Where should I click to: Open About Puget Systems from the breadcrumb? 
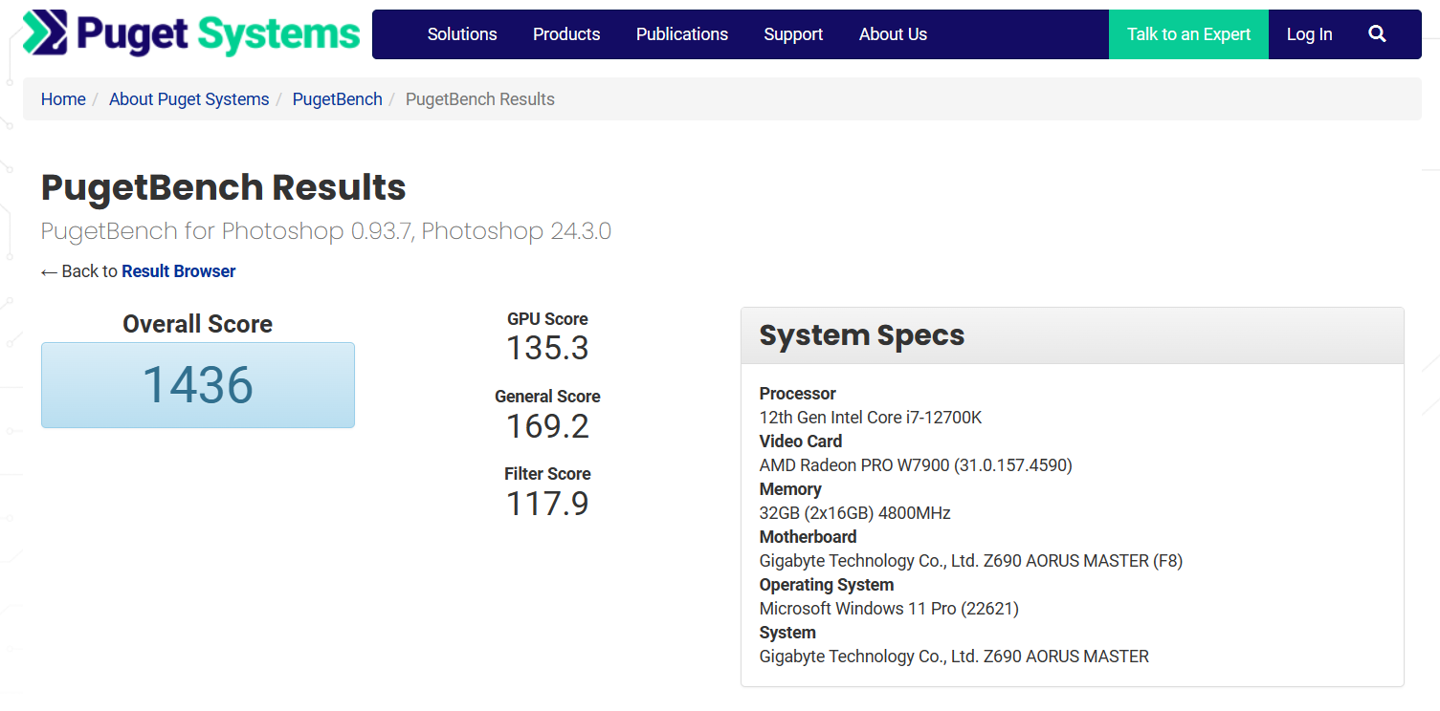[x=189, y=99]
